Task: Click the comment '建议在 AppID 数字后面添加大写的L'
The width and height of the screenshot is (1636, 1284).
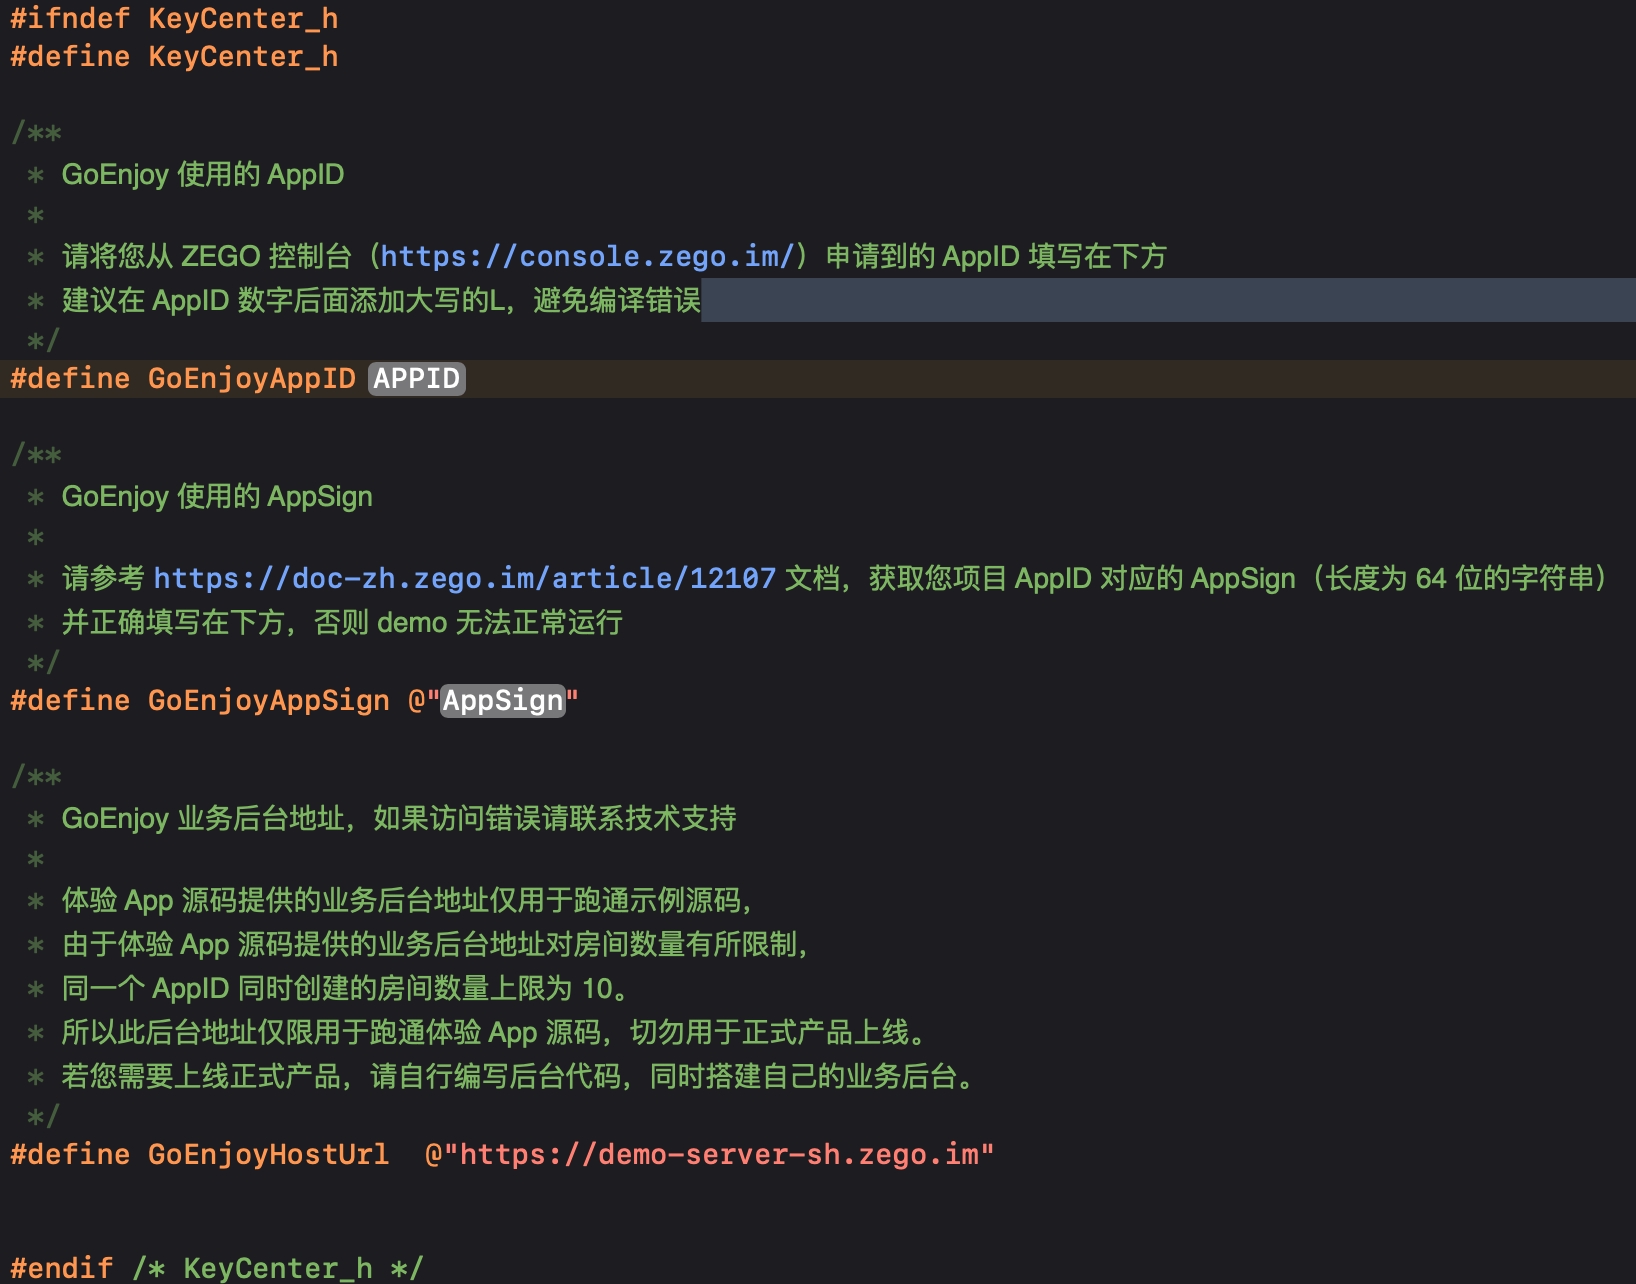Action: [x=284, y=300]
